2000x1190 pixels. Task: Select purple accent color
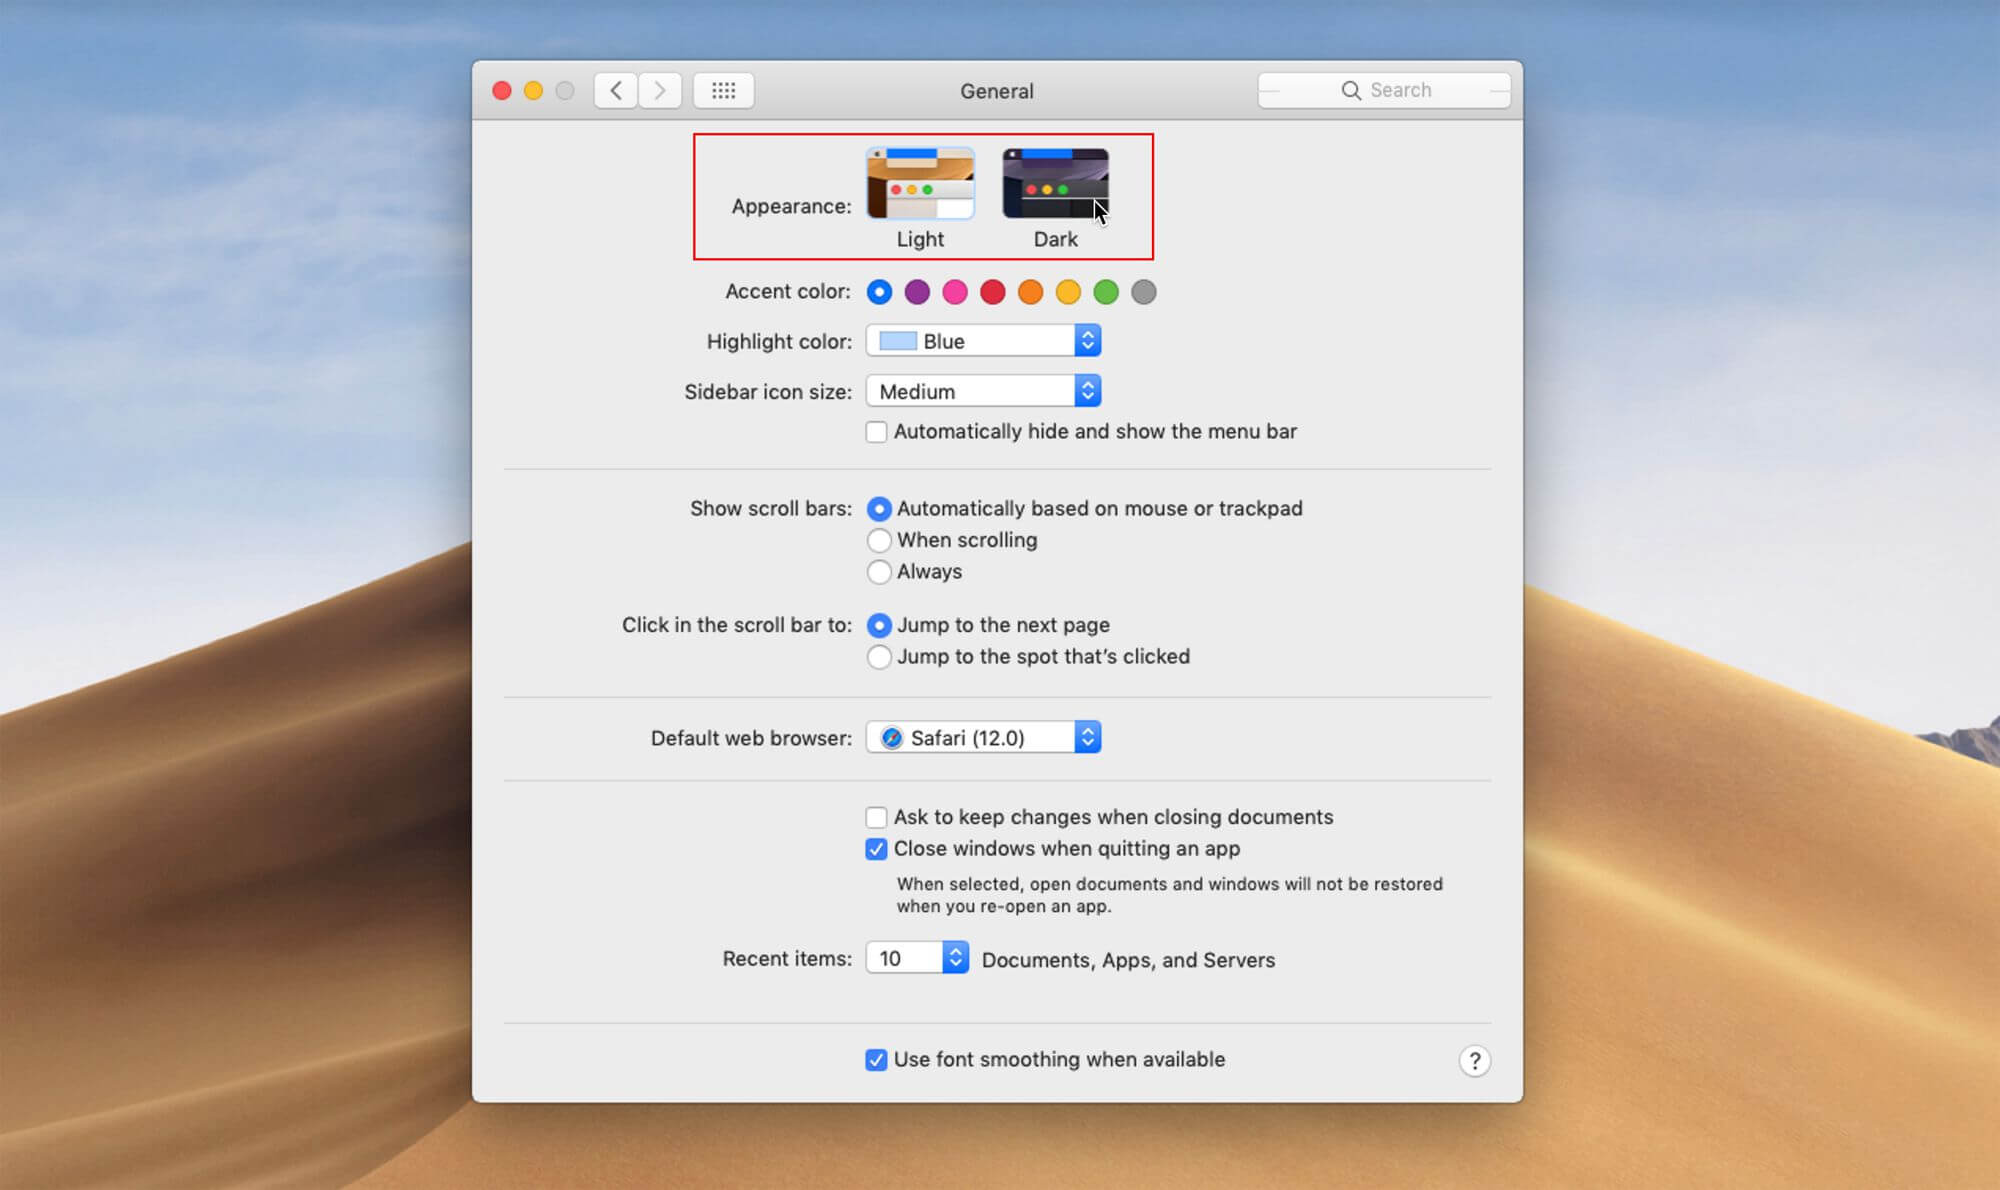pos(918,292)
